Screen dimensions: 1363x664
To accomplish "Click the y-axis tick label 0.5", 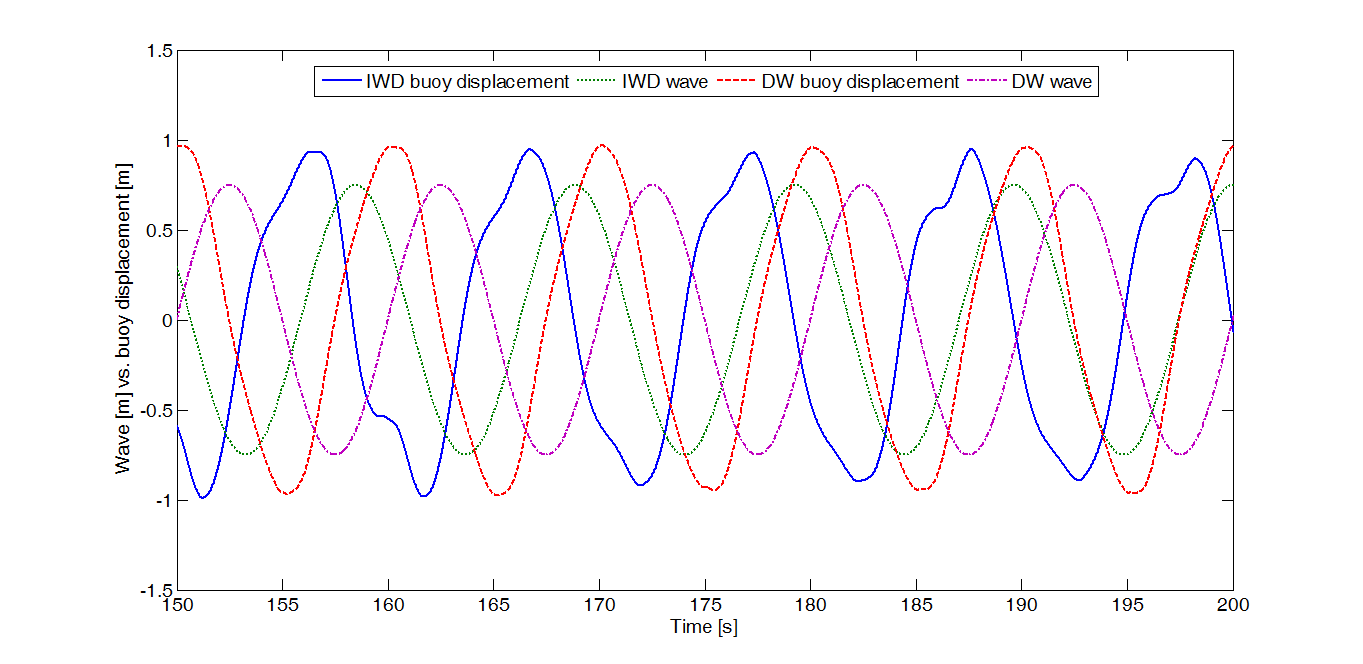I will point(159,231).
